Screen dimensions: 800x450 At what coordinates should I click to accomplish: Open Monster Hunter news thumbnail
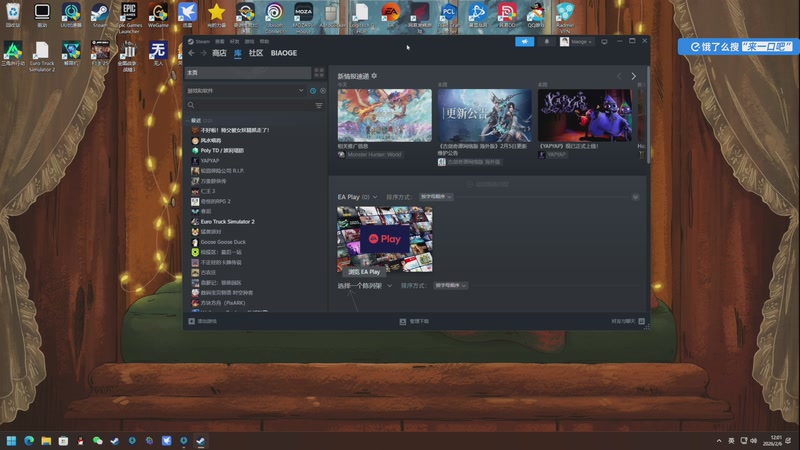coord(385,115)
